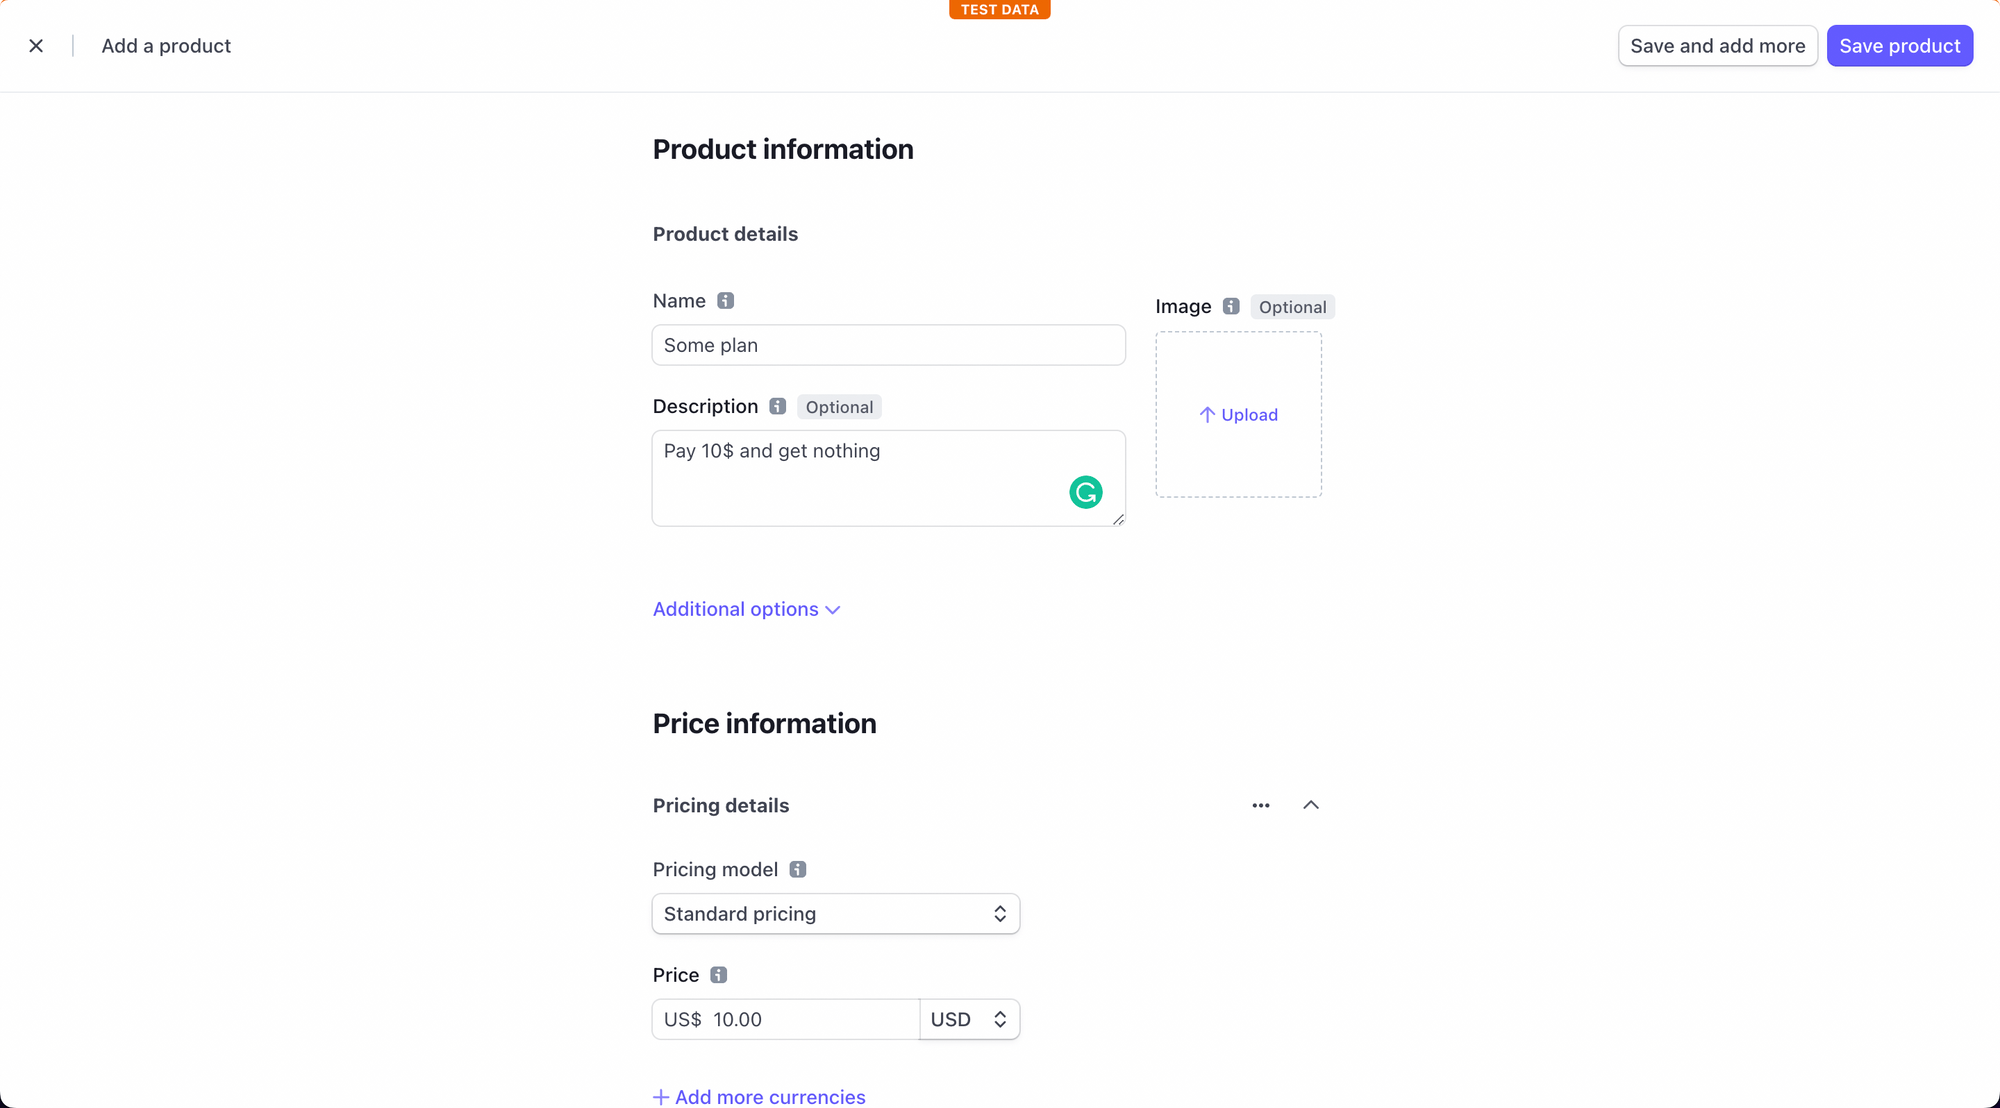Viewport: 2000px width, 1108px height.
Task: Click the TEST DATA banner
Action: coord(999,9)
